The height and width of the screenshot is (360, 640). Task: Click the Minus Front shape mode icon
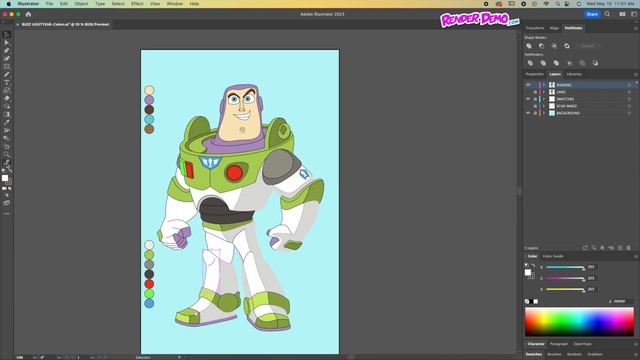pos(542,46)
